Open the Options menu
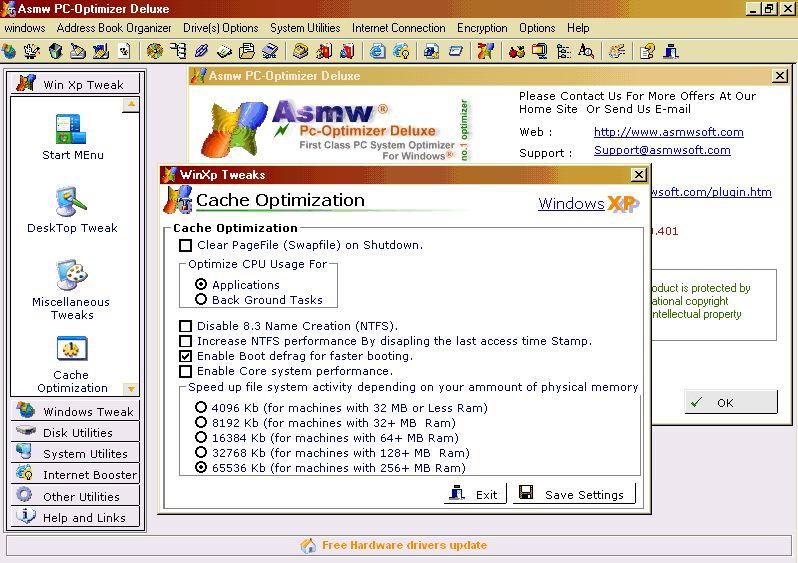Viewport: 798px width, 563px height. (537, 28)
